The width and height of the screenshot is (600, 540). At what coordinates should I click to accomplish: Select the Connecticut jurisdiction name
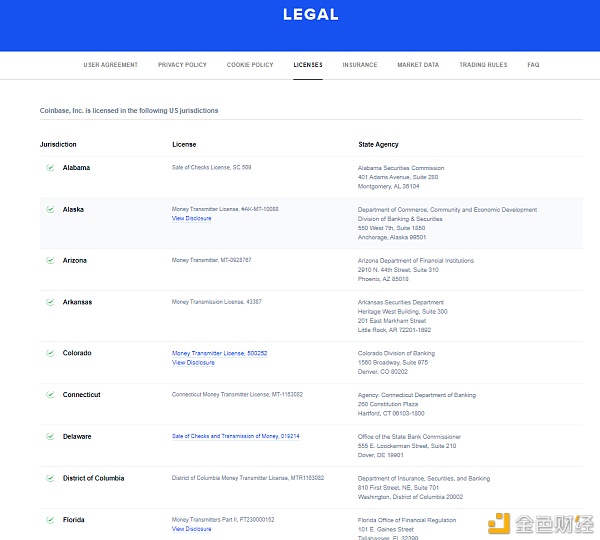click(x=82, y=395)
